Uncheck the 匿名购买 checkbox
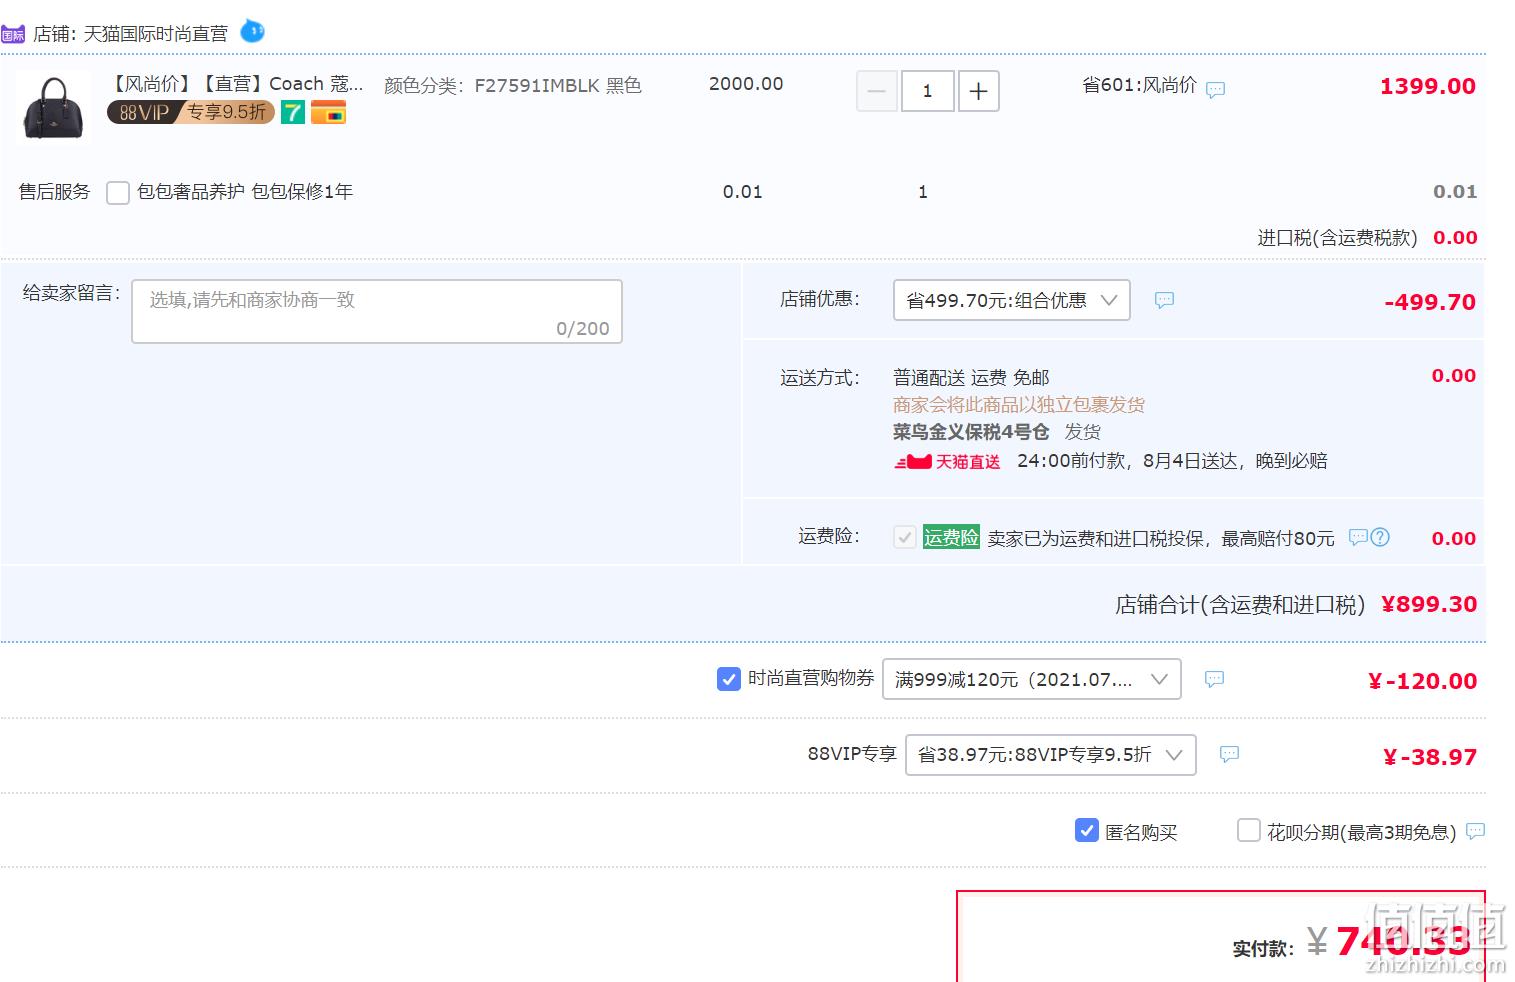Screen dimensions: 1515x982 coord(1086,830)
